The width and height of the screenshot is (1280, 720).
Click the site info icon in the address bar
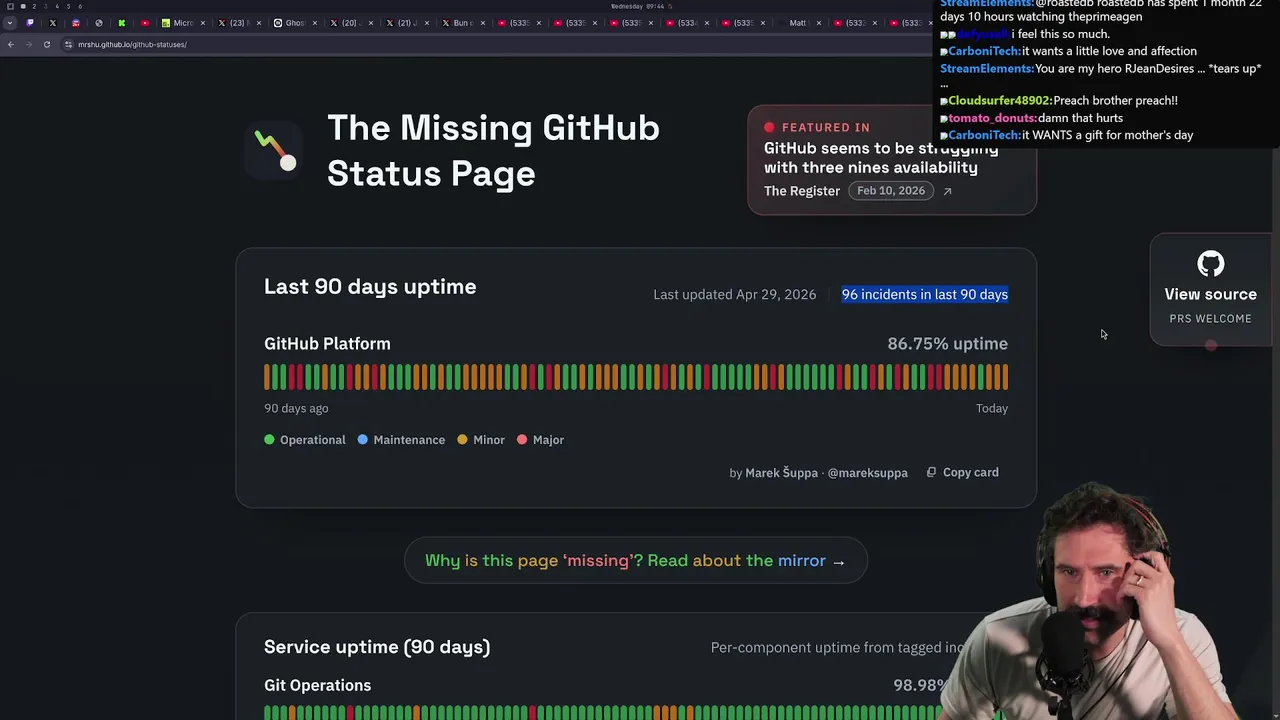[x=68, y=44]
